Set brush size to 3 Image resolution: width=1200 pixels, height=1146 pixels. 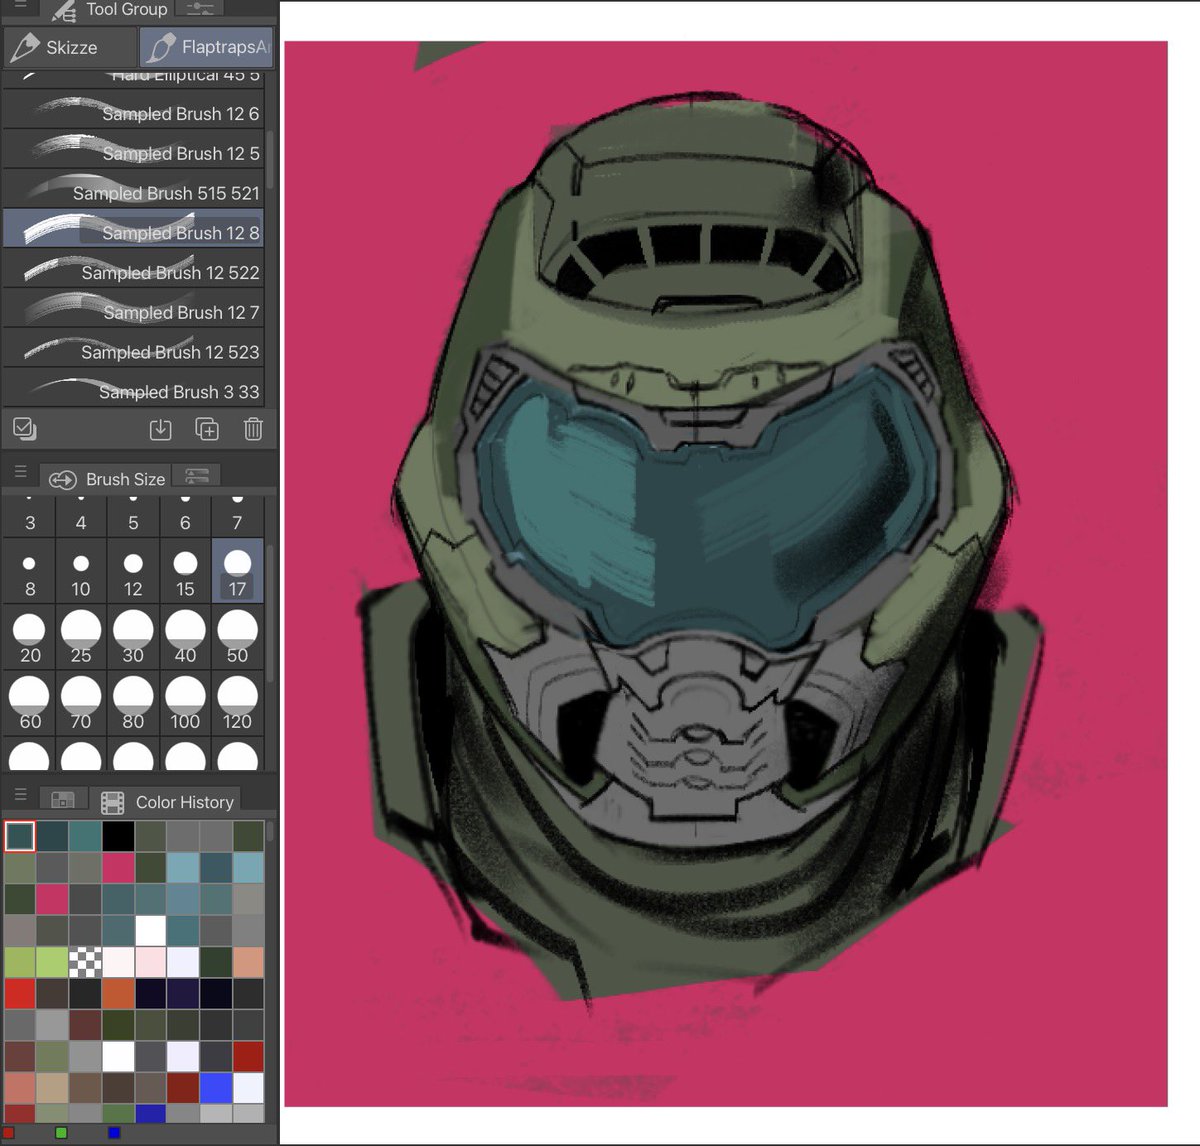coord(30,517)
